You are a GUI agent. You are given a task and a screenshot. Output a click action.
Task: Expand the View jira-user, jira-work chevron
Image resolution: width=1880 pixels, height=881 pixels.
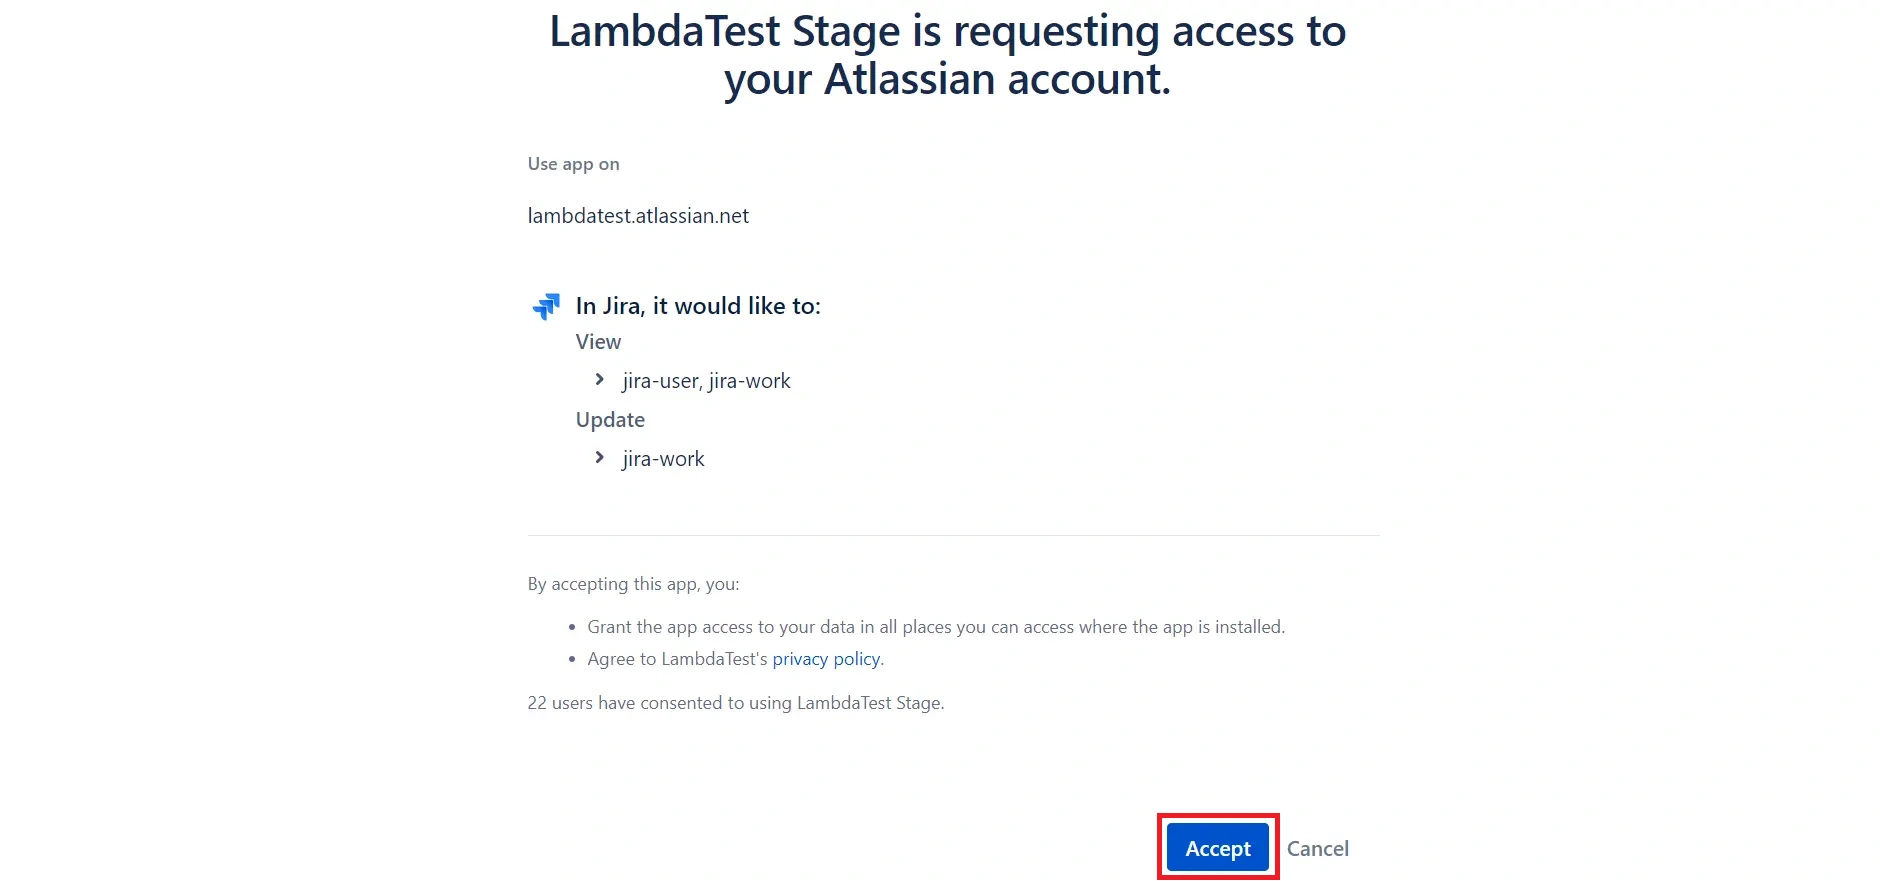[599, 380]
